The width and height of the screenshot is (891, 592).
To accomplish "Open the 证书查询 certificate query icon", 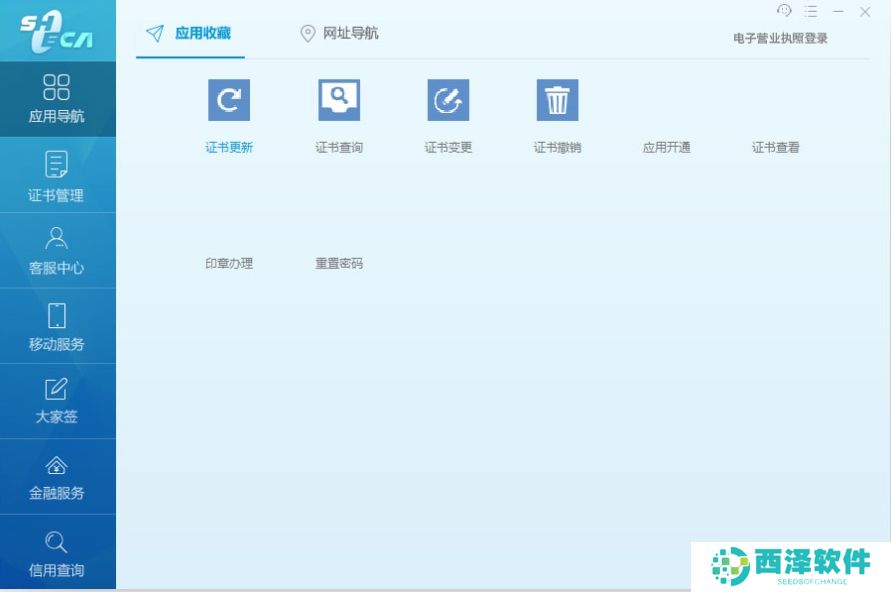I will tap(339, 100).
